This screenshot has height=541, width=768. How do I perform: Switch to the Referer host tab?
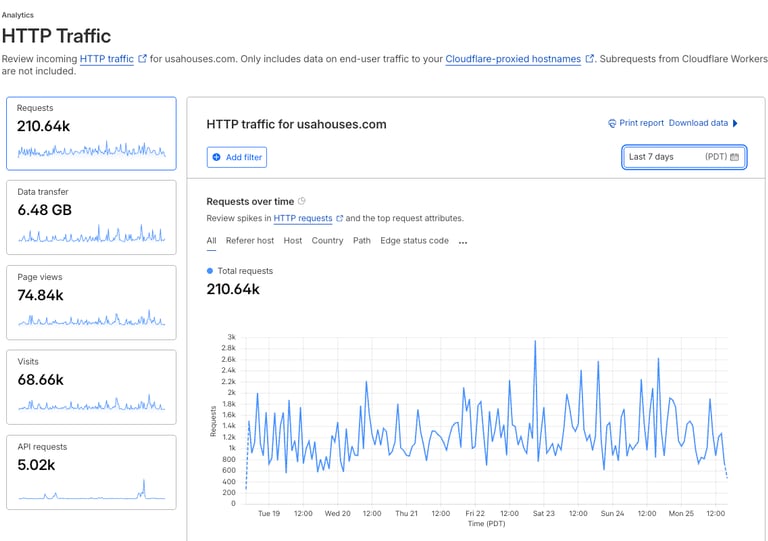pos(250,240)
